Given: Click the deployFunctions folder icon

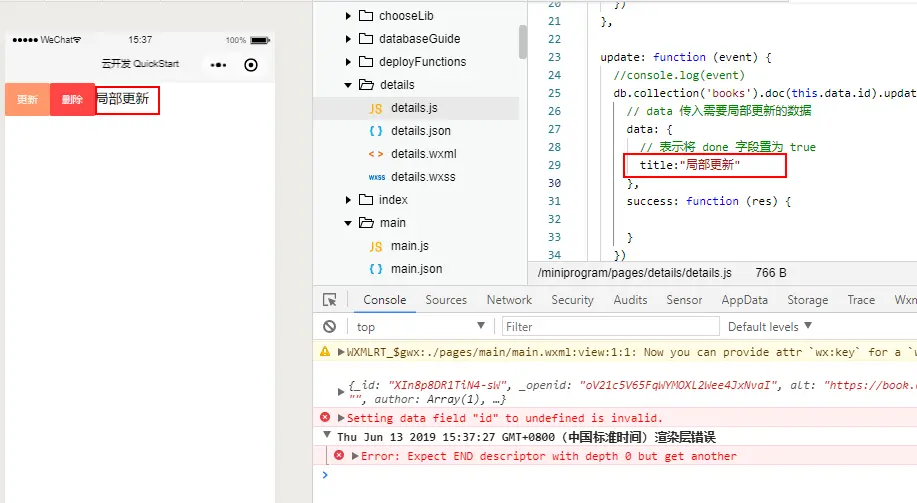Looking at the screenshot, I should pos(366,61).
